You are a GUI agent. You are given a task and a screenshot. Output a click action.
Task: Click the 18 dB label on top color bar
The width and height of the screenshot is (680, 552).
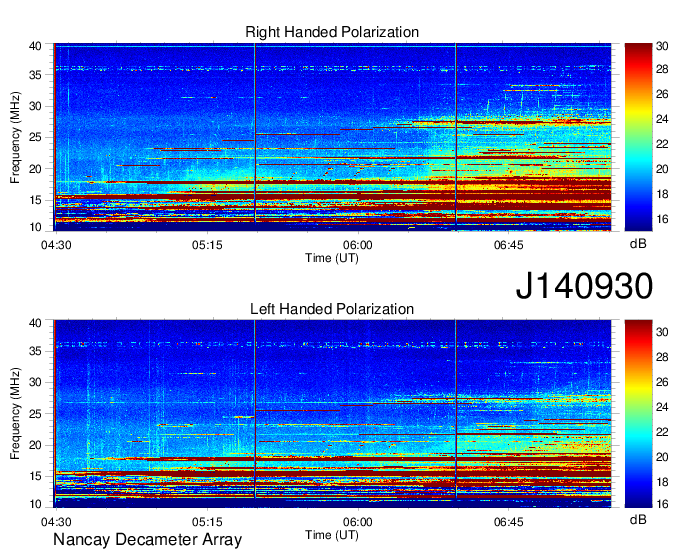tap(662, 194)
